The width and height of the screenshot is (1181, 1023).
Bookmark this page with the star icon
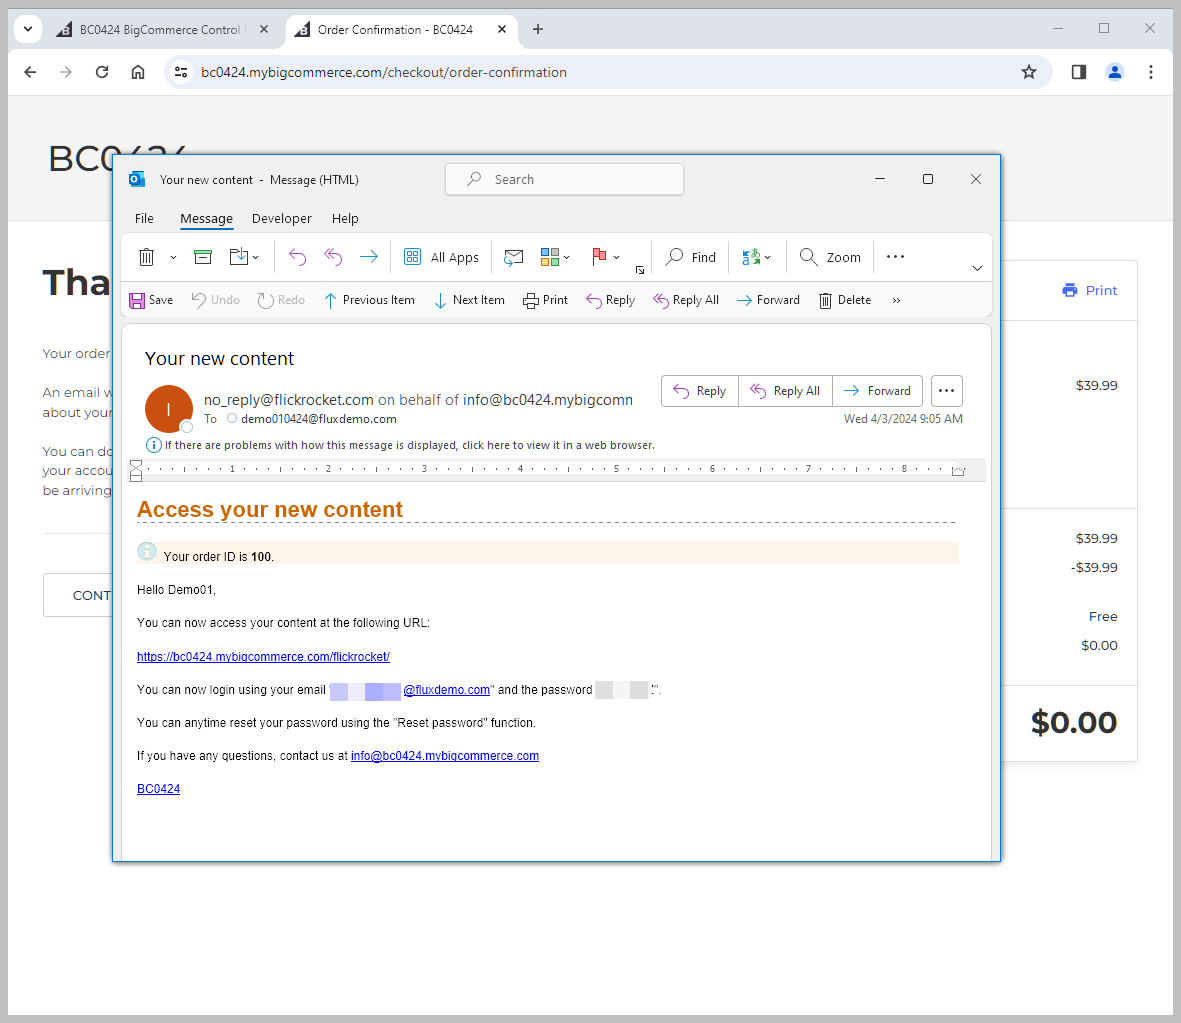coord(1029,72)
